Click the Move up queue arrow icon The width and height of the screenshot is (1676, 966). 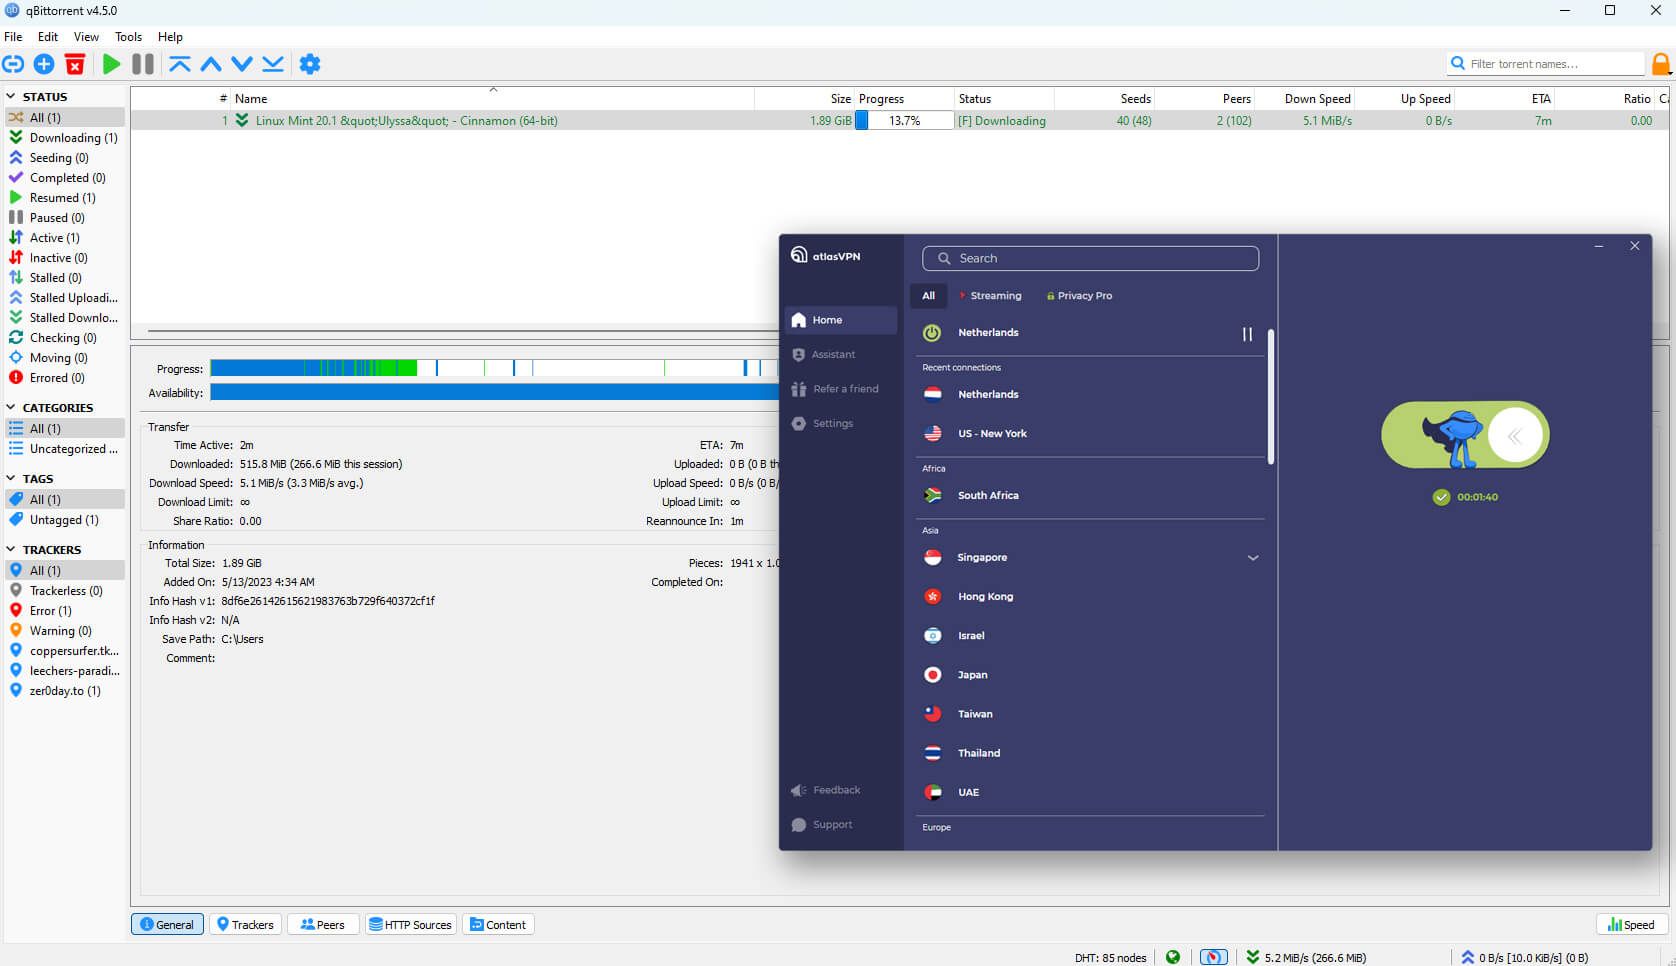(211, 64)
